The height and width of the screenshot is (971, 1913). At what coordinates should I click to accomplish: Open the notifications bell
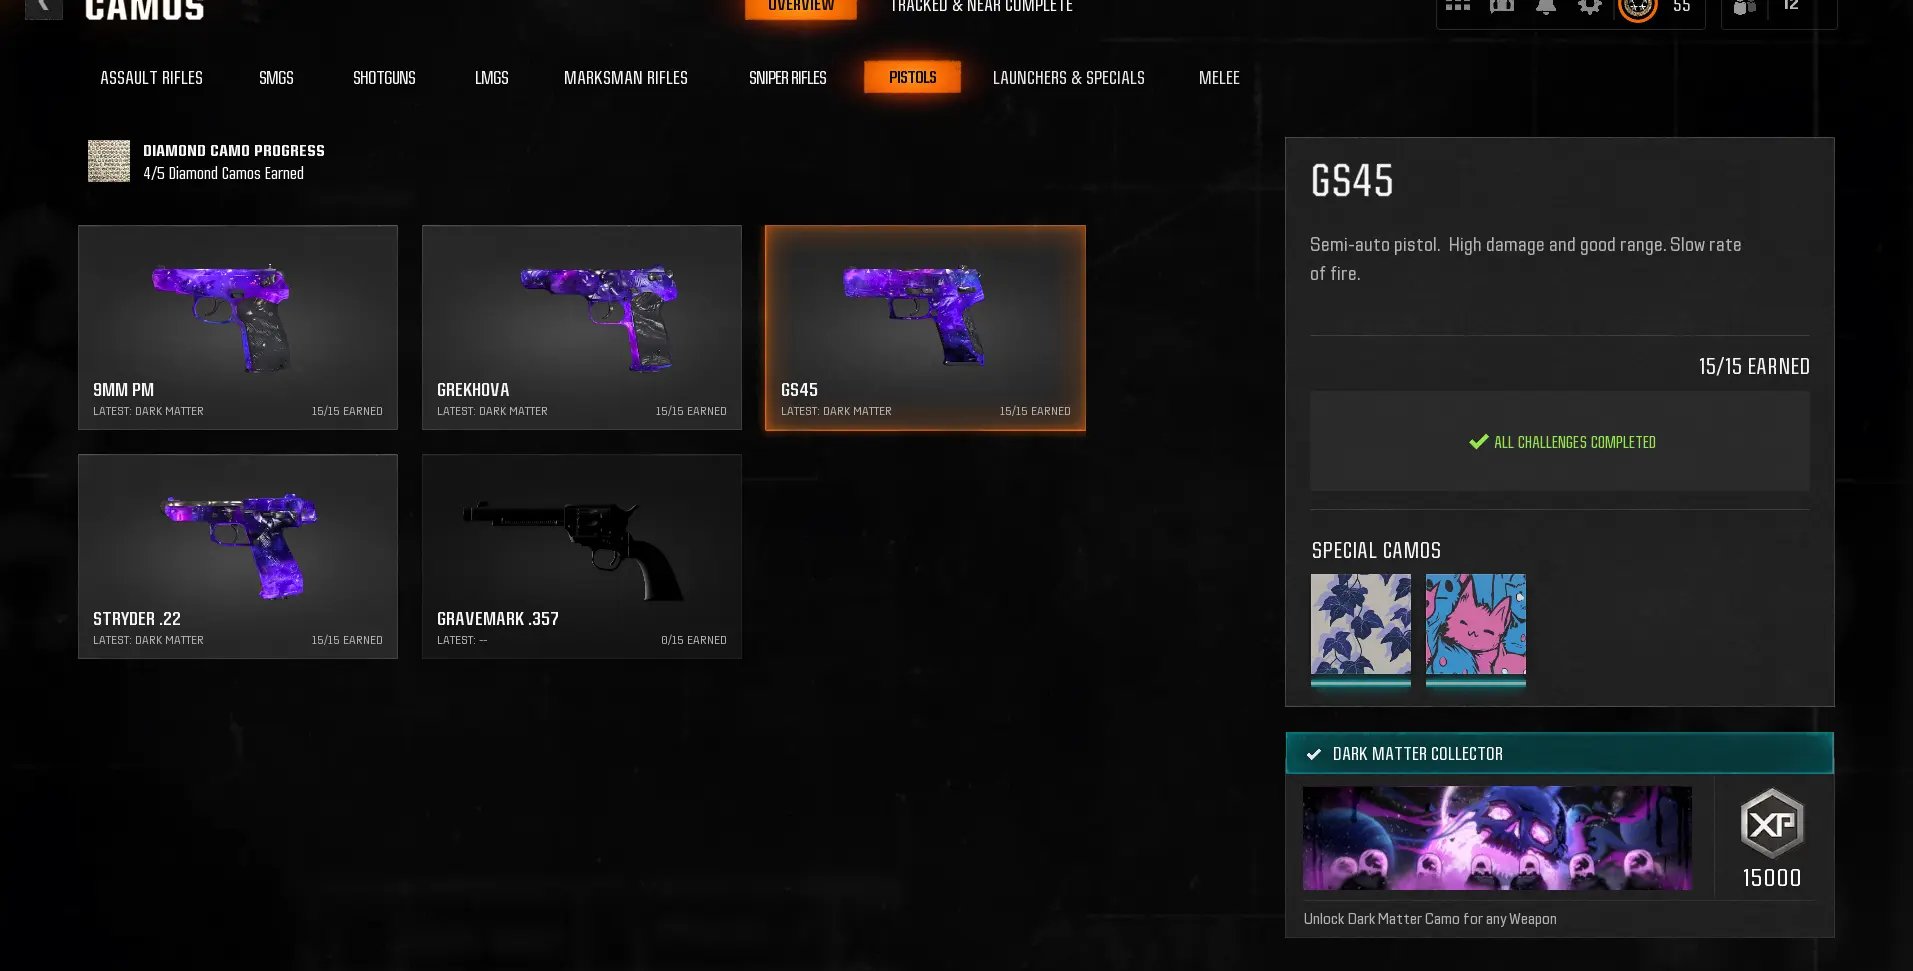[x=1546, y=6]
